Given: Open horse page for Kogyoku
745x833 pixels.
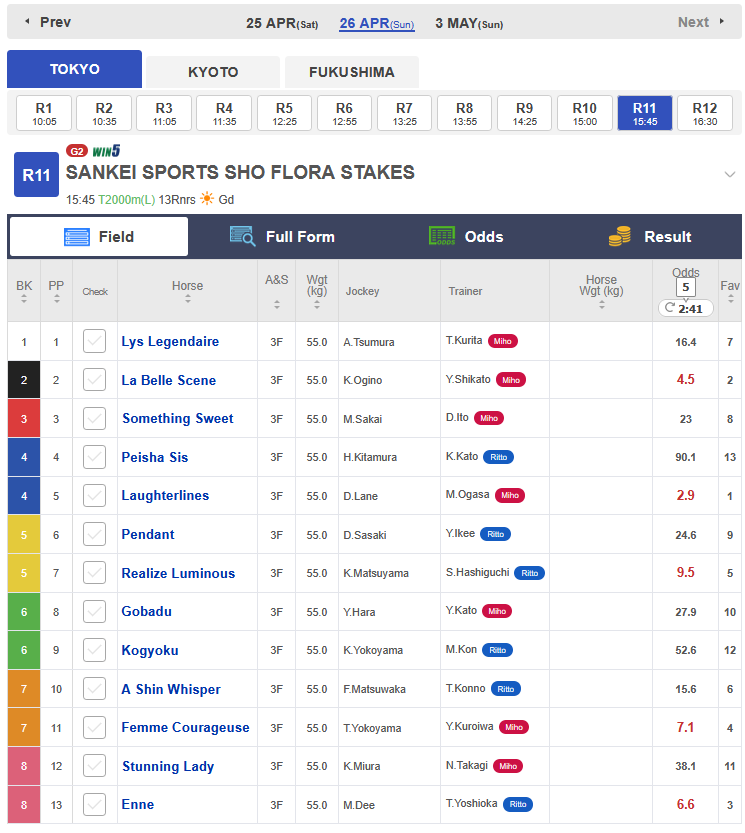Looking at the screenshot, I should 150,650.
